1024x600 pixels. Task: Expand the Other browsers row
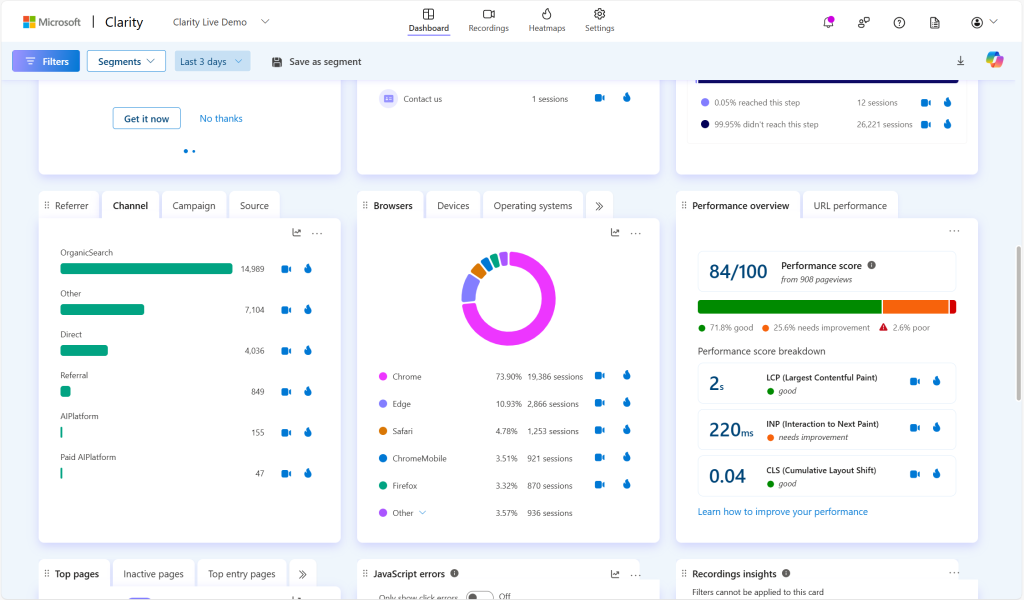point(422,513)
